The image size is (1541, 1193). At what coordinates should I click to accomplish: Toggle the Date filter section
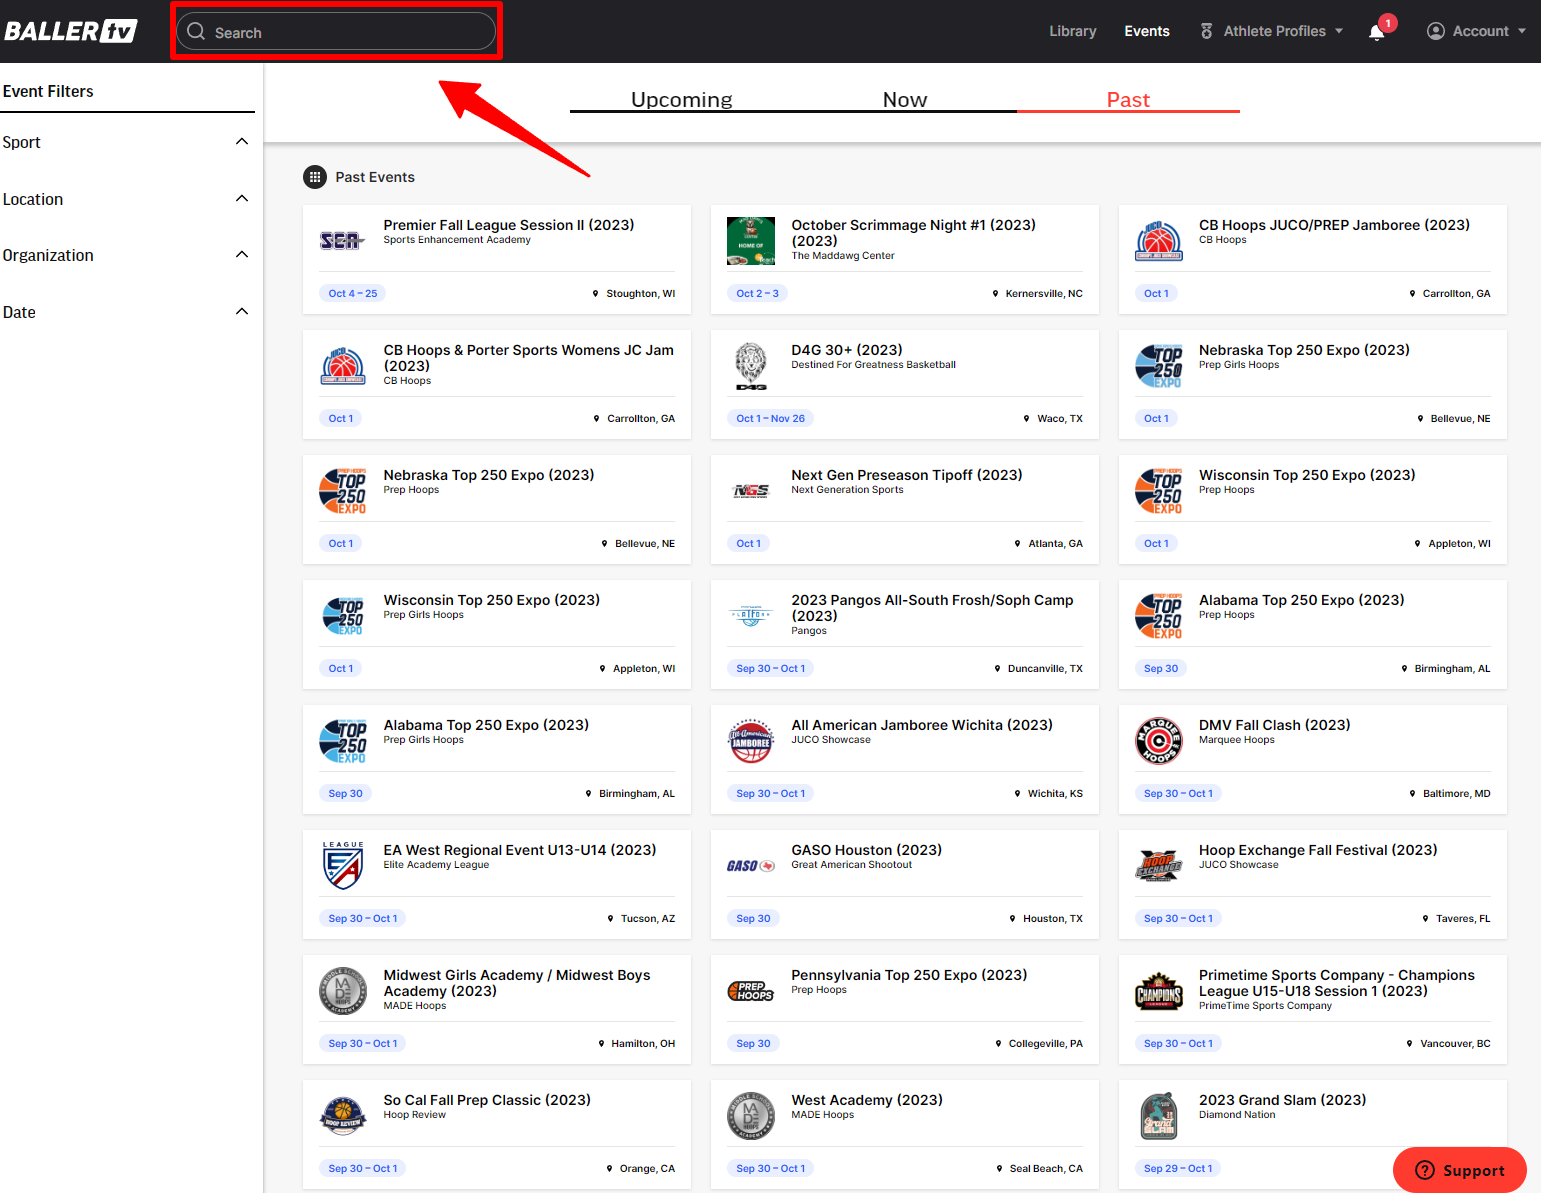(242, 312)
